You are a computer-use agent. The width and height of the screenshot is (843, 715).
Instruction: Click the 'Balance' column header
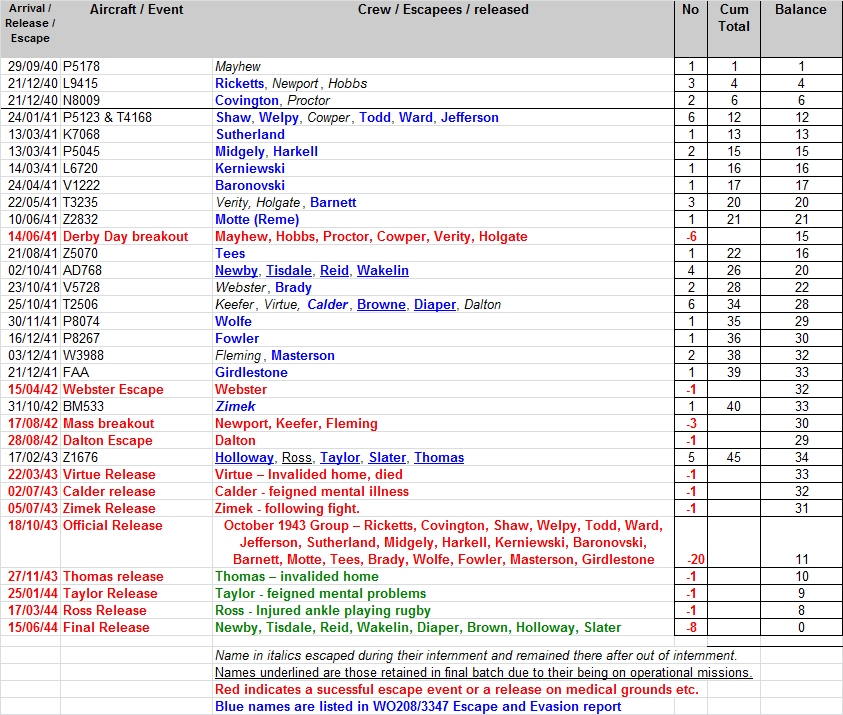coord(801,10)
